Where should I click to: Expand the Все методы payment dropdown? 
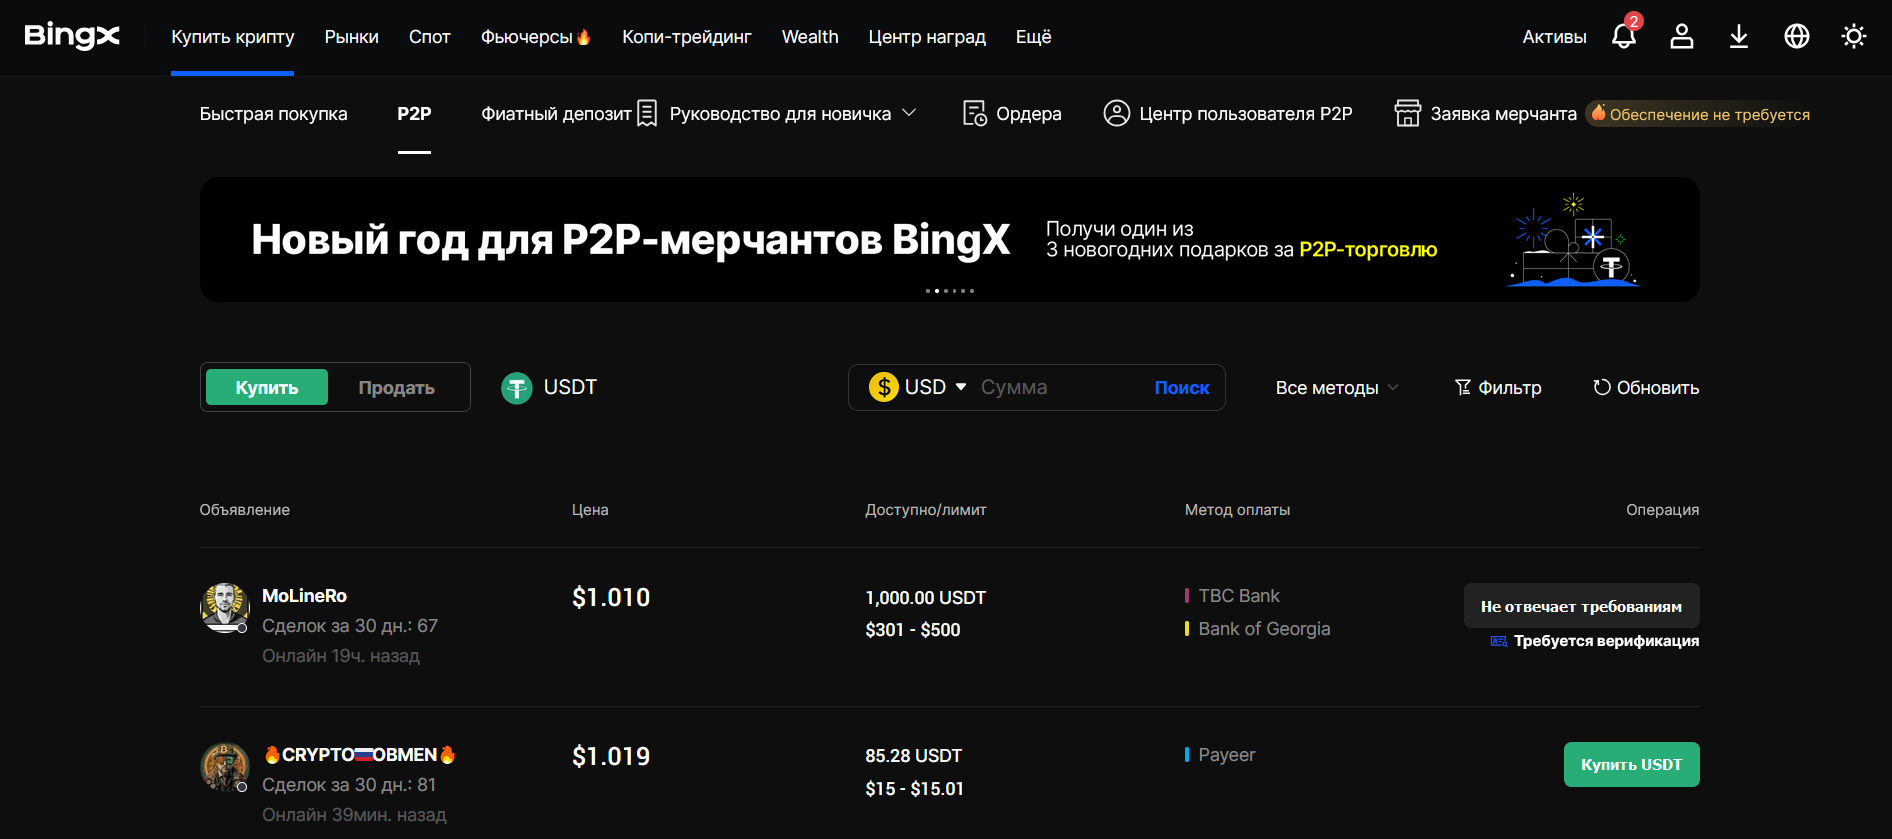pyautogui.click(x=1337, y=388)
